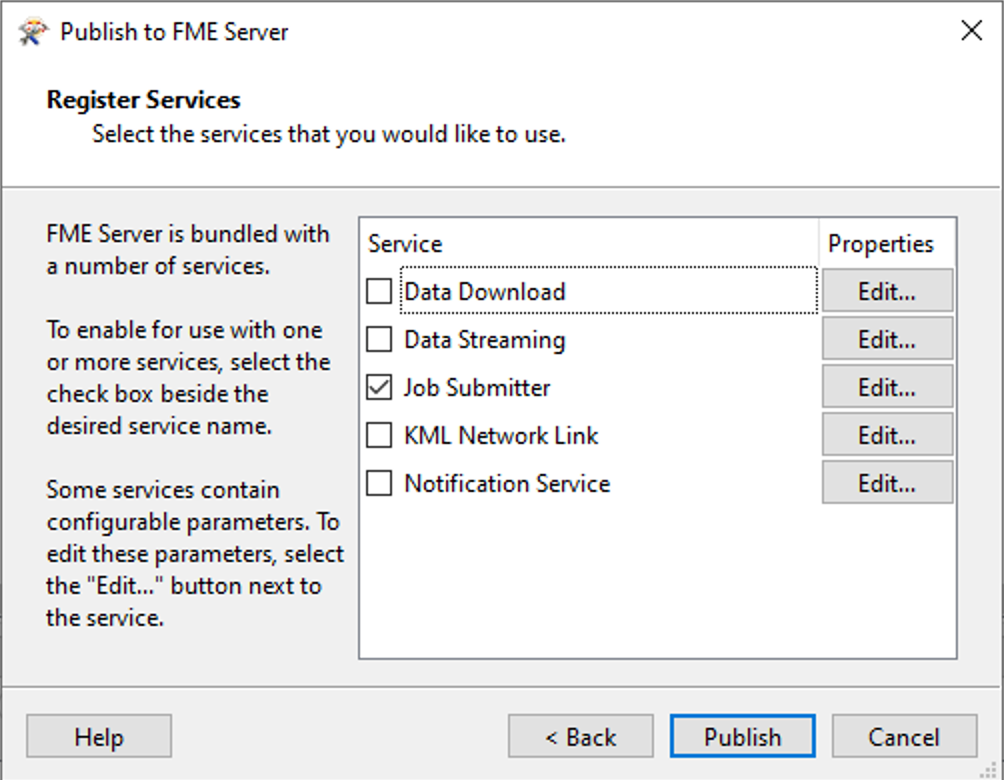
Task: Select the KML Network Link row
Action: (500, 435)
